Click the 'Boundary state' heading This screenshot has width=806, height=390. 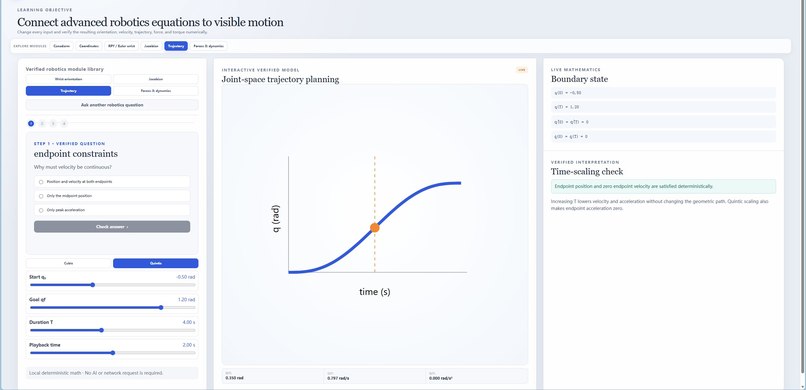579,79
